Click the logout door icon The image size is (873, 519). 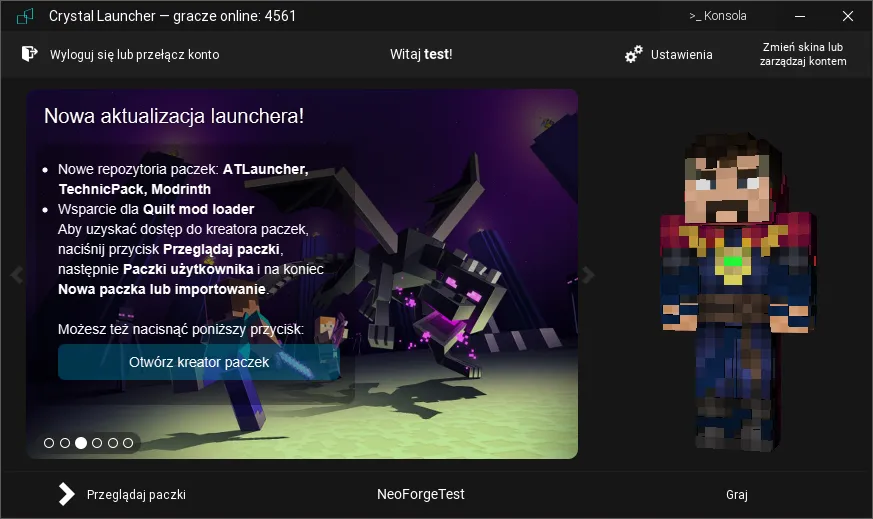30,54
